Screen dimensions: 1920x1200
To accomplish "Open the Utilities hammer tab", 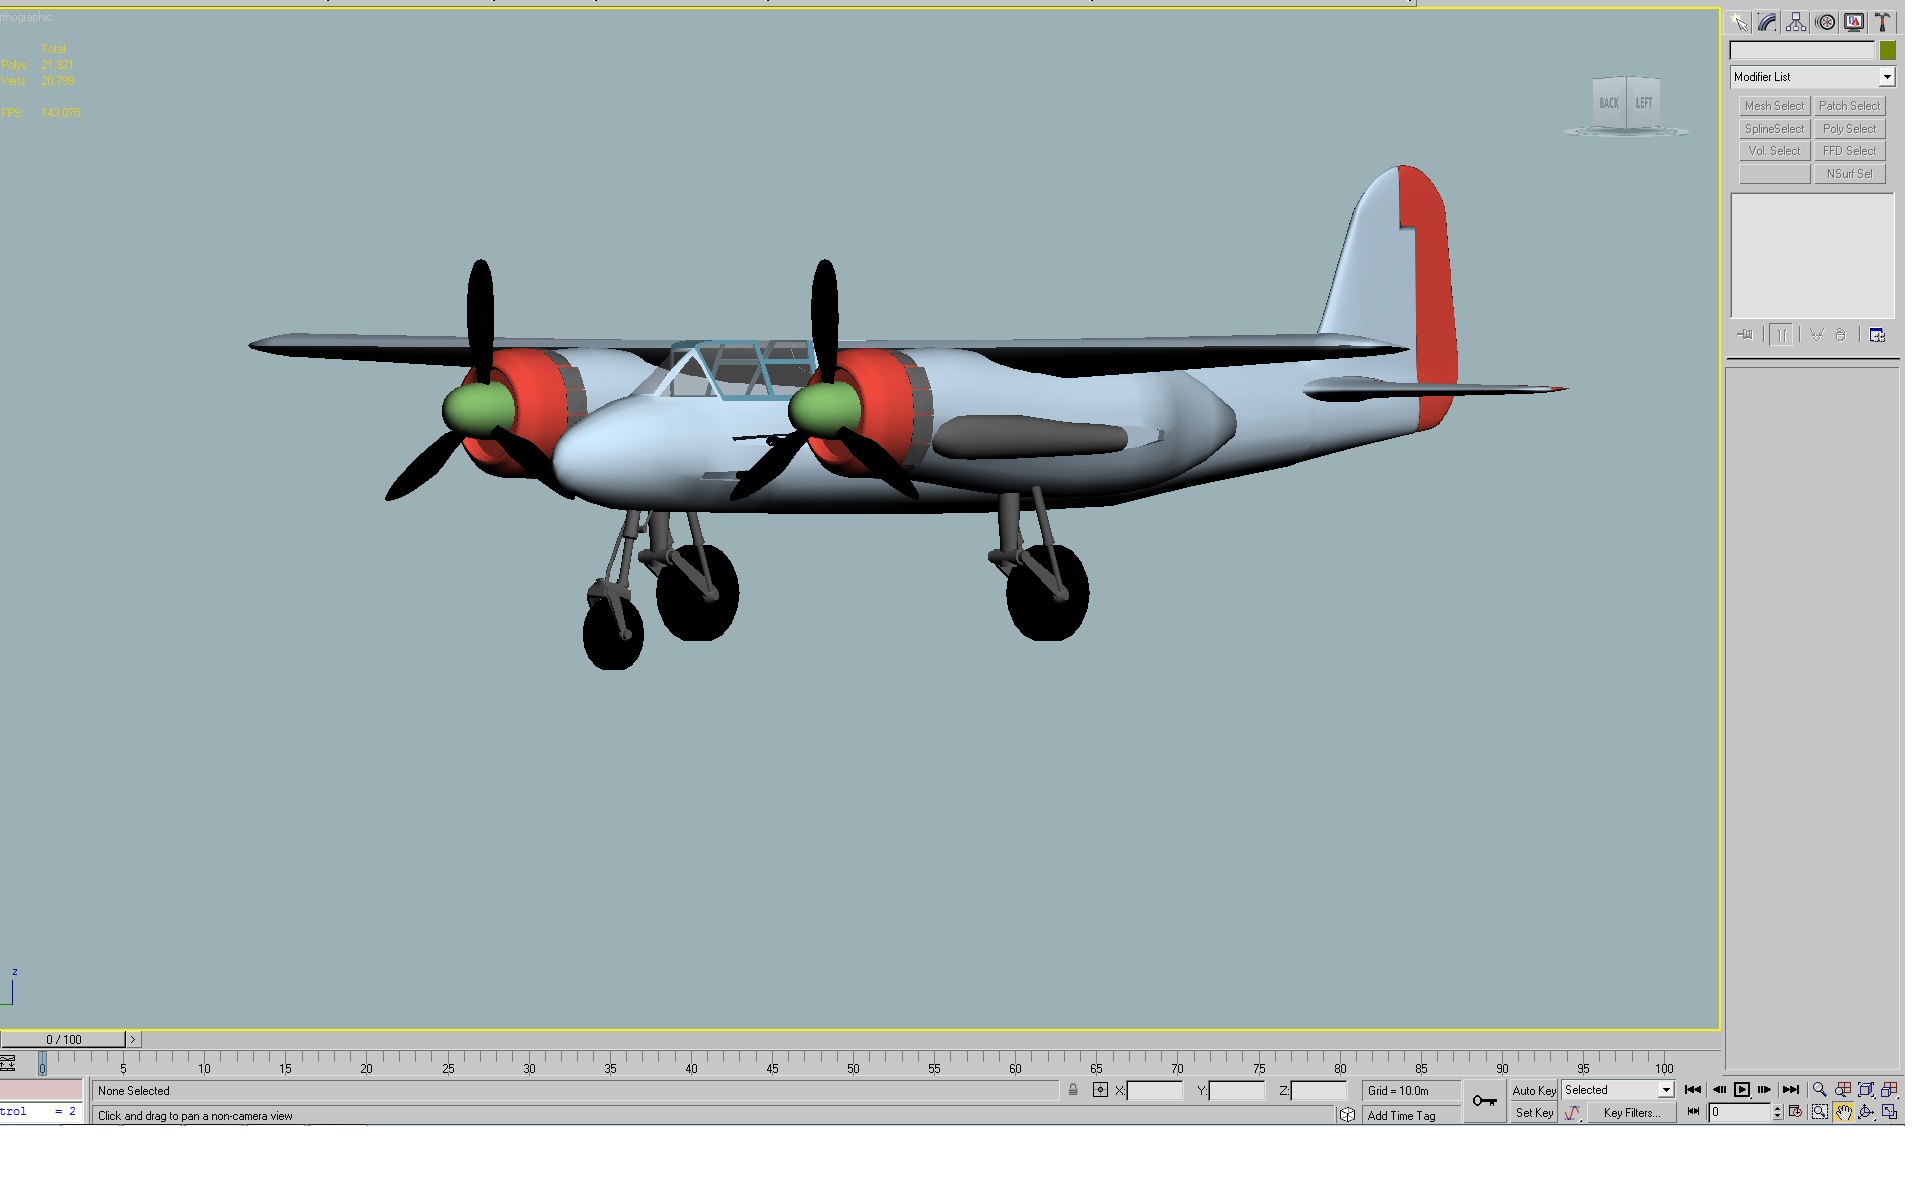I will point(1883,22).
